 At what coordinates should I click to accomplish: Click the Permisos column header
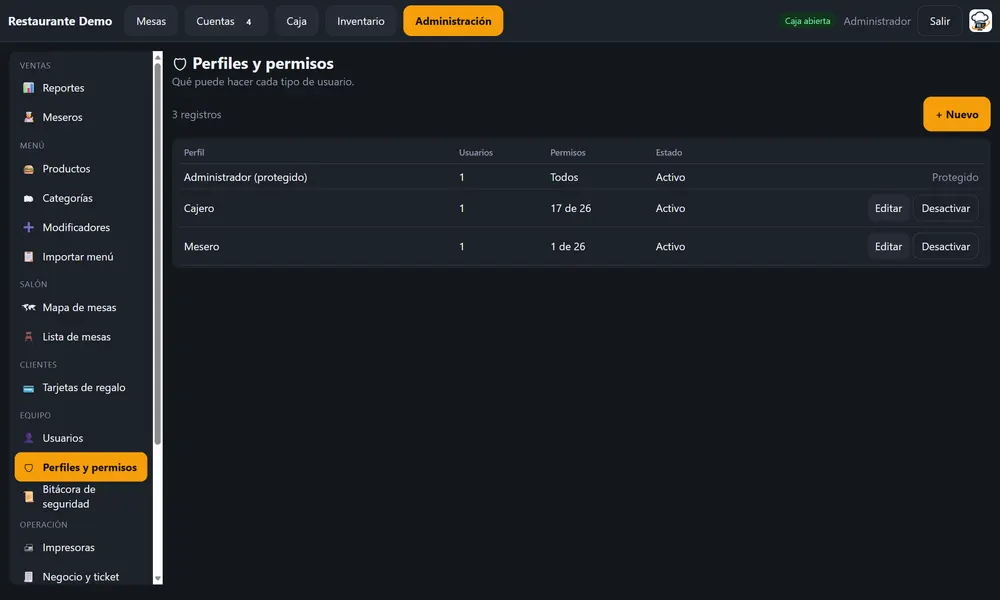[568, 152]
